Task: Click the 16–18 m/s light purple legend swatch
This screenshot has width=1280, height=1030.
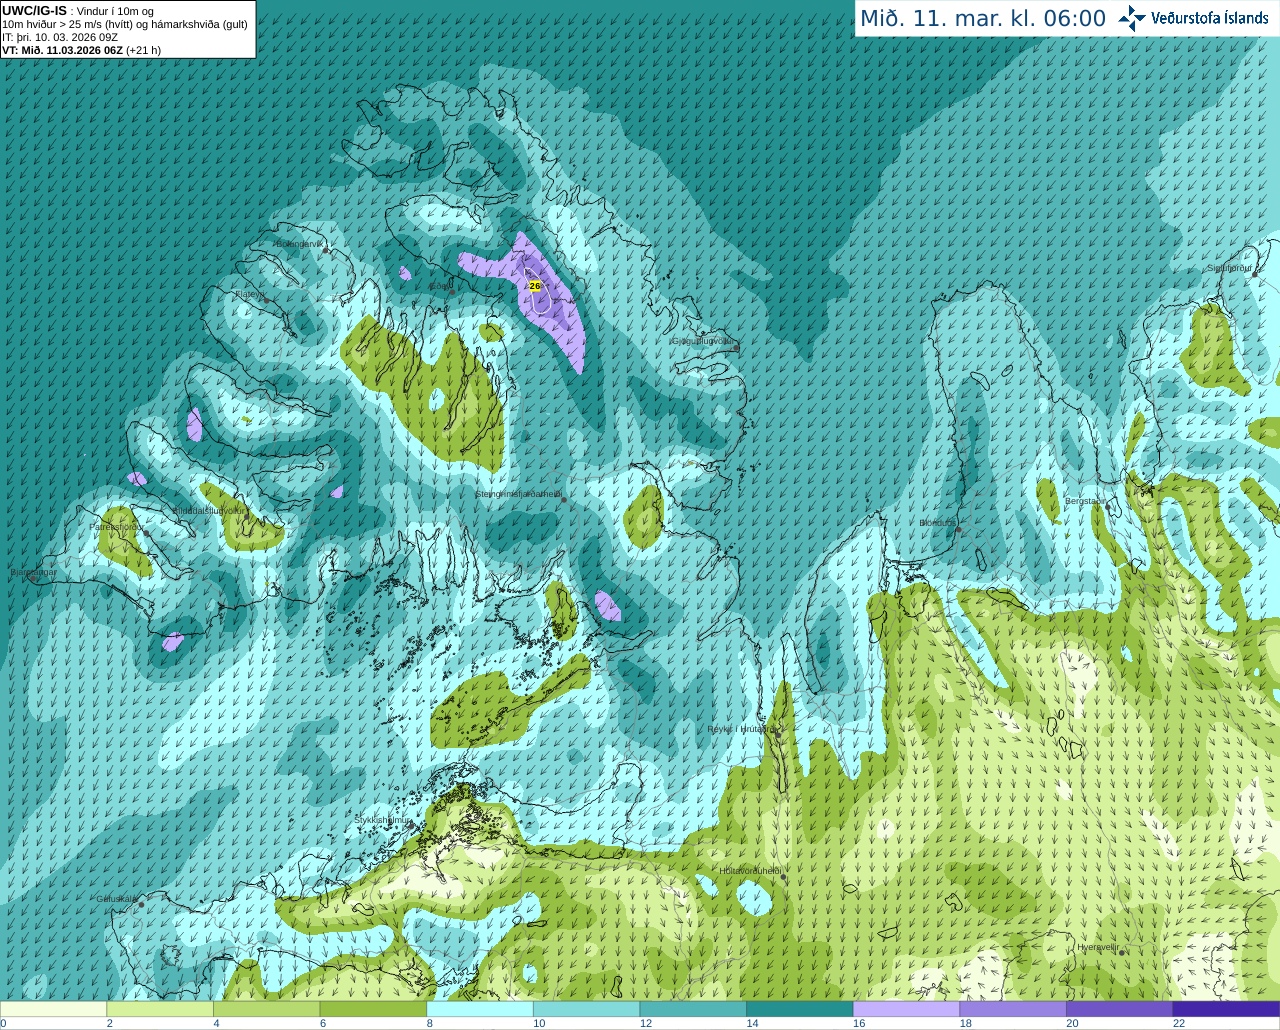Action: point(907,1009)
